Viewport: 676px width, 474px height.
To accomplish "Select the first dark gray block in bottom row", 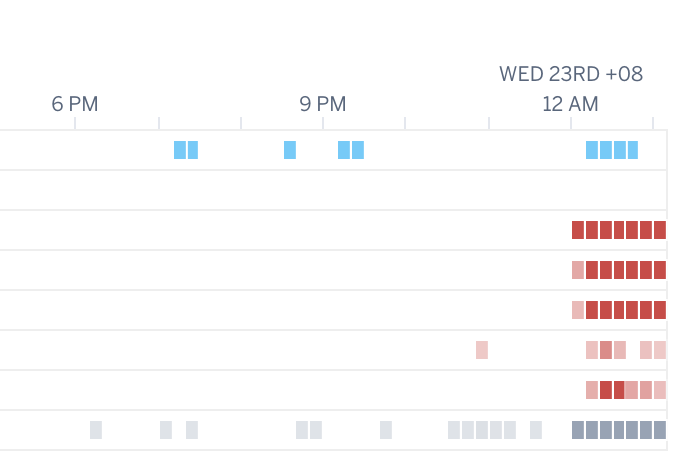I will (x=578, y=430).
